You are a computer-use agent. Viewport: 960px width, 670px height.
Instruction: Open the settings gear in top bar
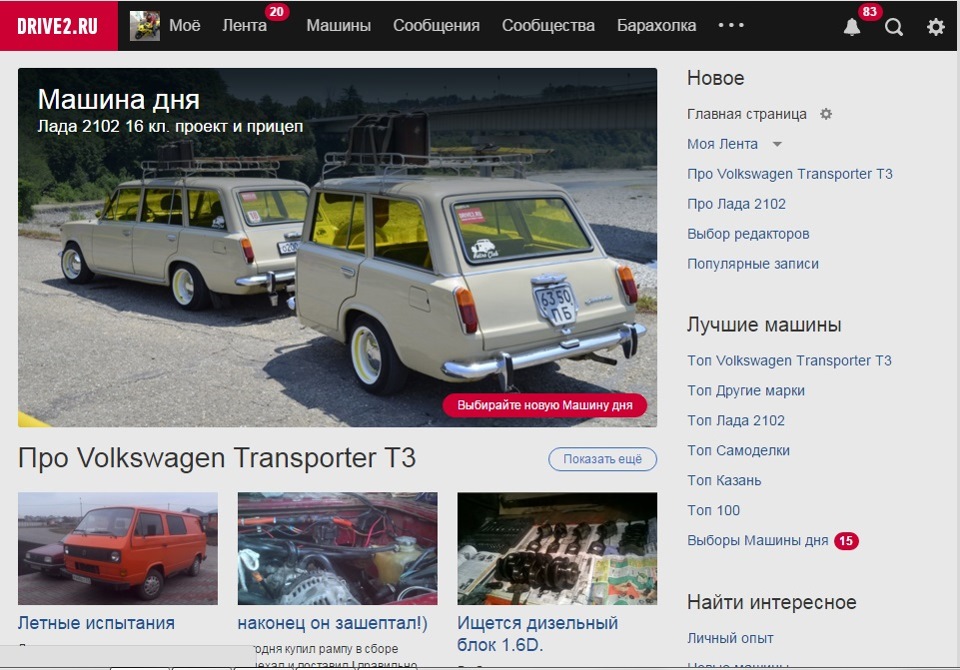click(936, 27)
